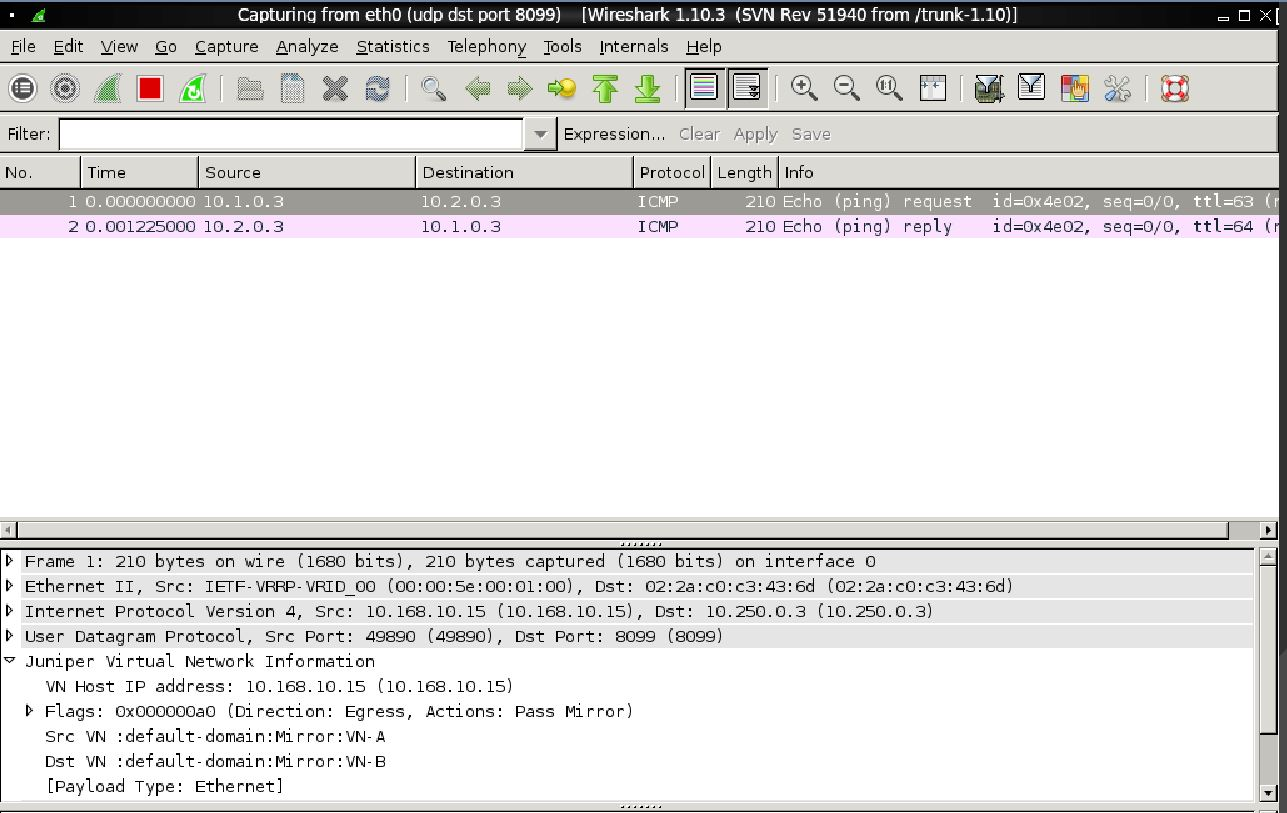
Task: Open the File menu
Action: [x=23, y=46]
